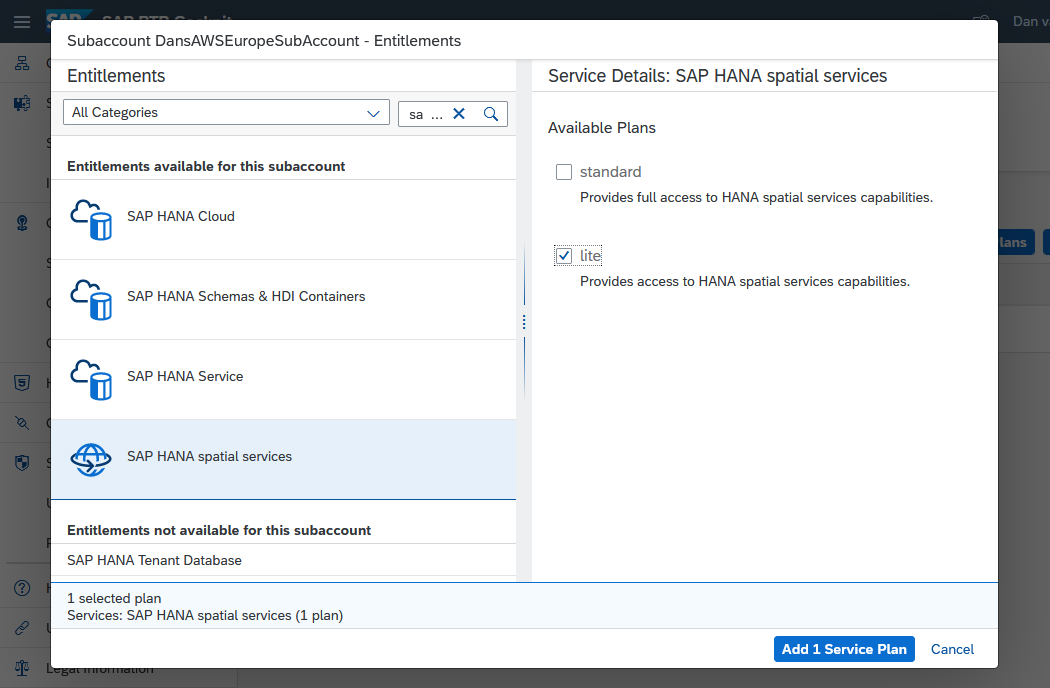
Task: Click the account explorer sidebar icon
Action: 22,63
